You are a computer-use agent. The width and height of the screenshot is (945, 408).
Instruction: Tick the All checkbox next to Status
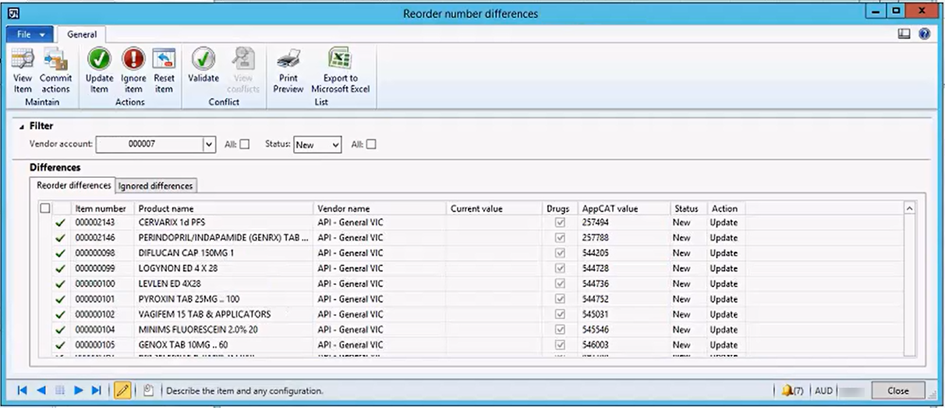(371, 145)
